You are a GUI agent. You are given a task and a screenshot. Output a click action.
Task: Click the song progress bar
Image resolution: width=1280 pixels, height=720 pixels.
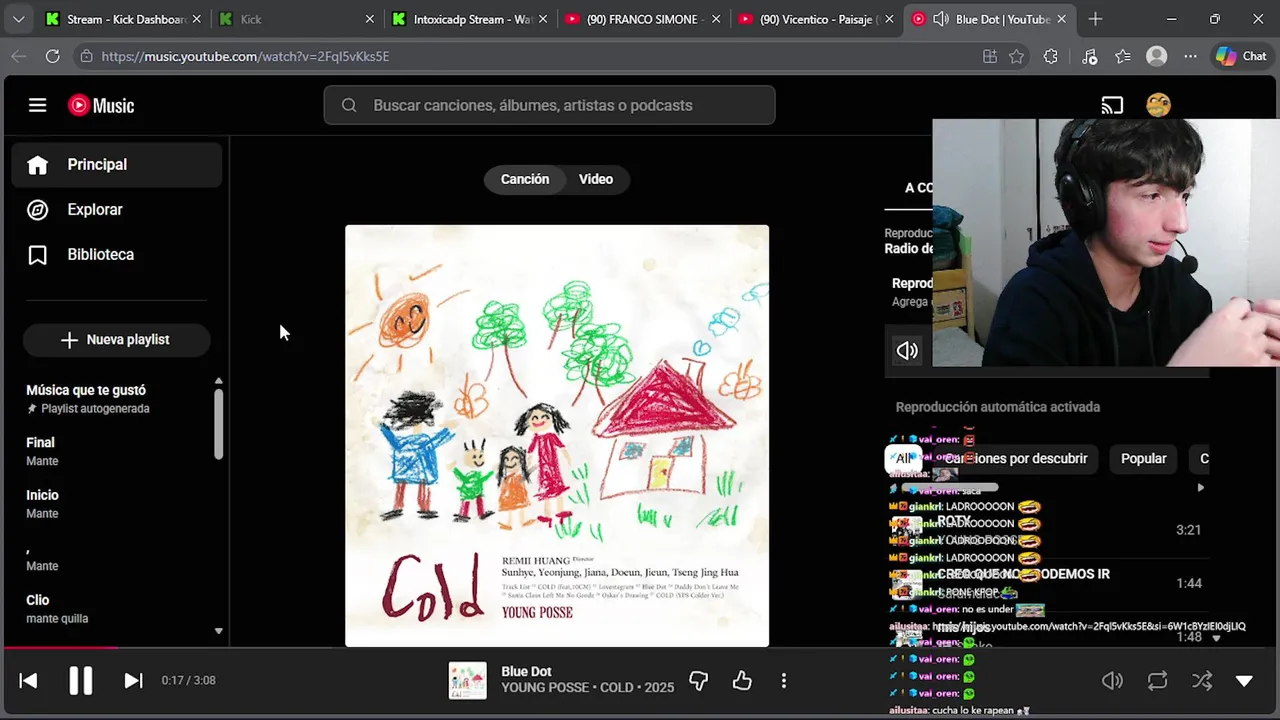[640, 647]
